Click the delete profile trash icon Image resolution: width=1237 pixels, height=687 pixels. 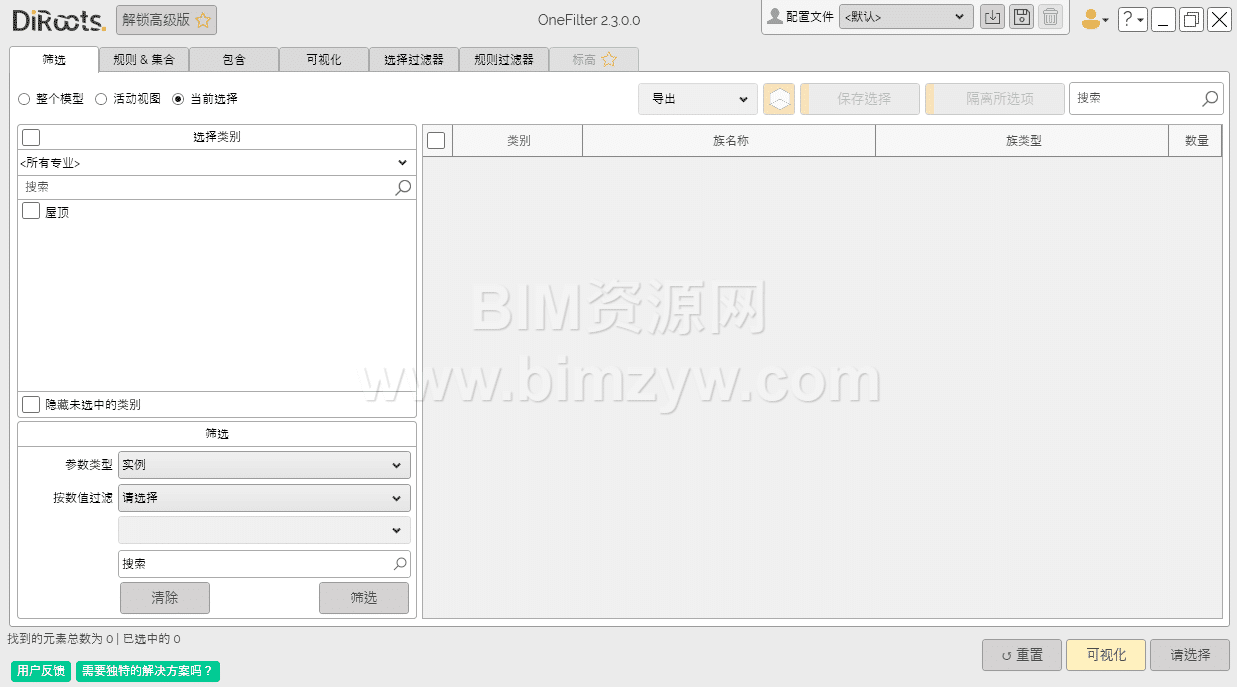[1050, 17]
